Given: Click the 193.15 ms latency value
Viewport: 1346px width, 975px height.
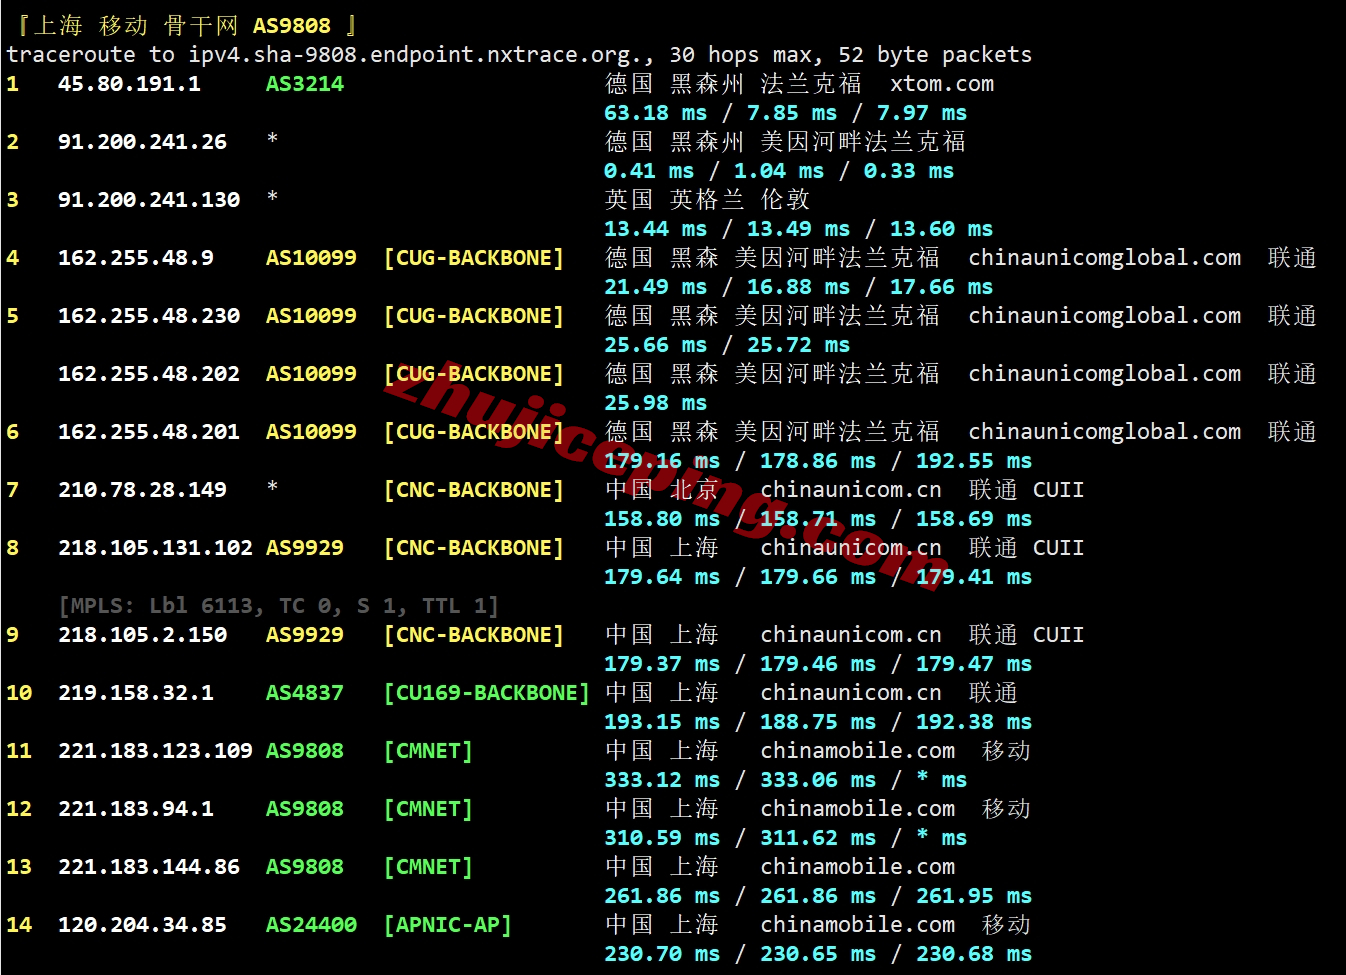Looking at the screenshot, I should 662,722.
